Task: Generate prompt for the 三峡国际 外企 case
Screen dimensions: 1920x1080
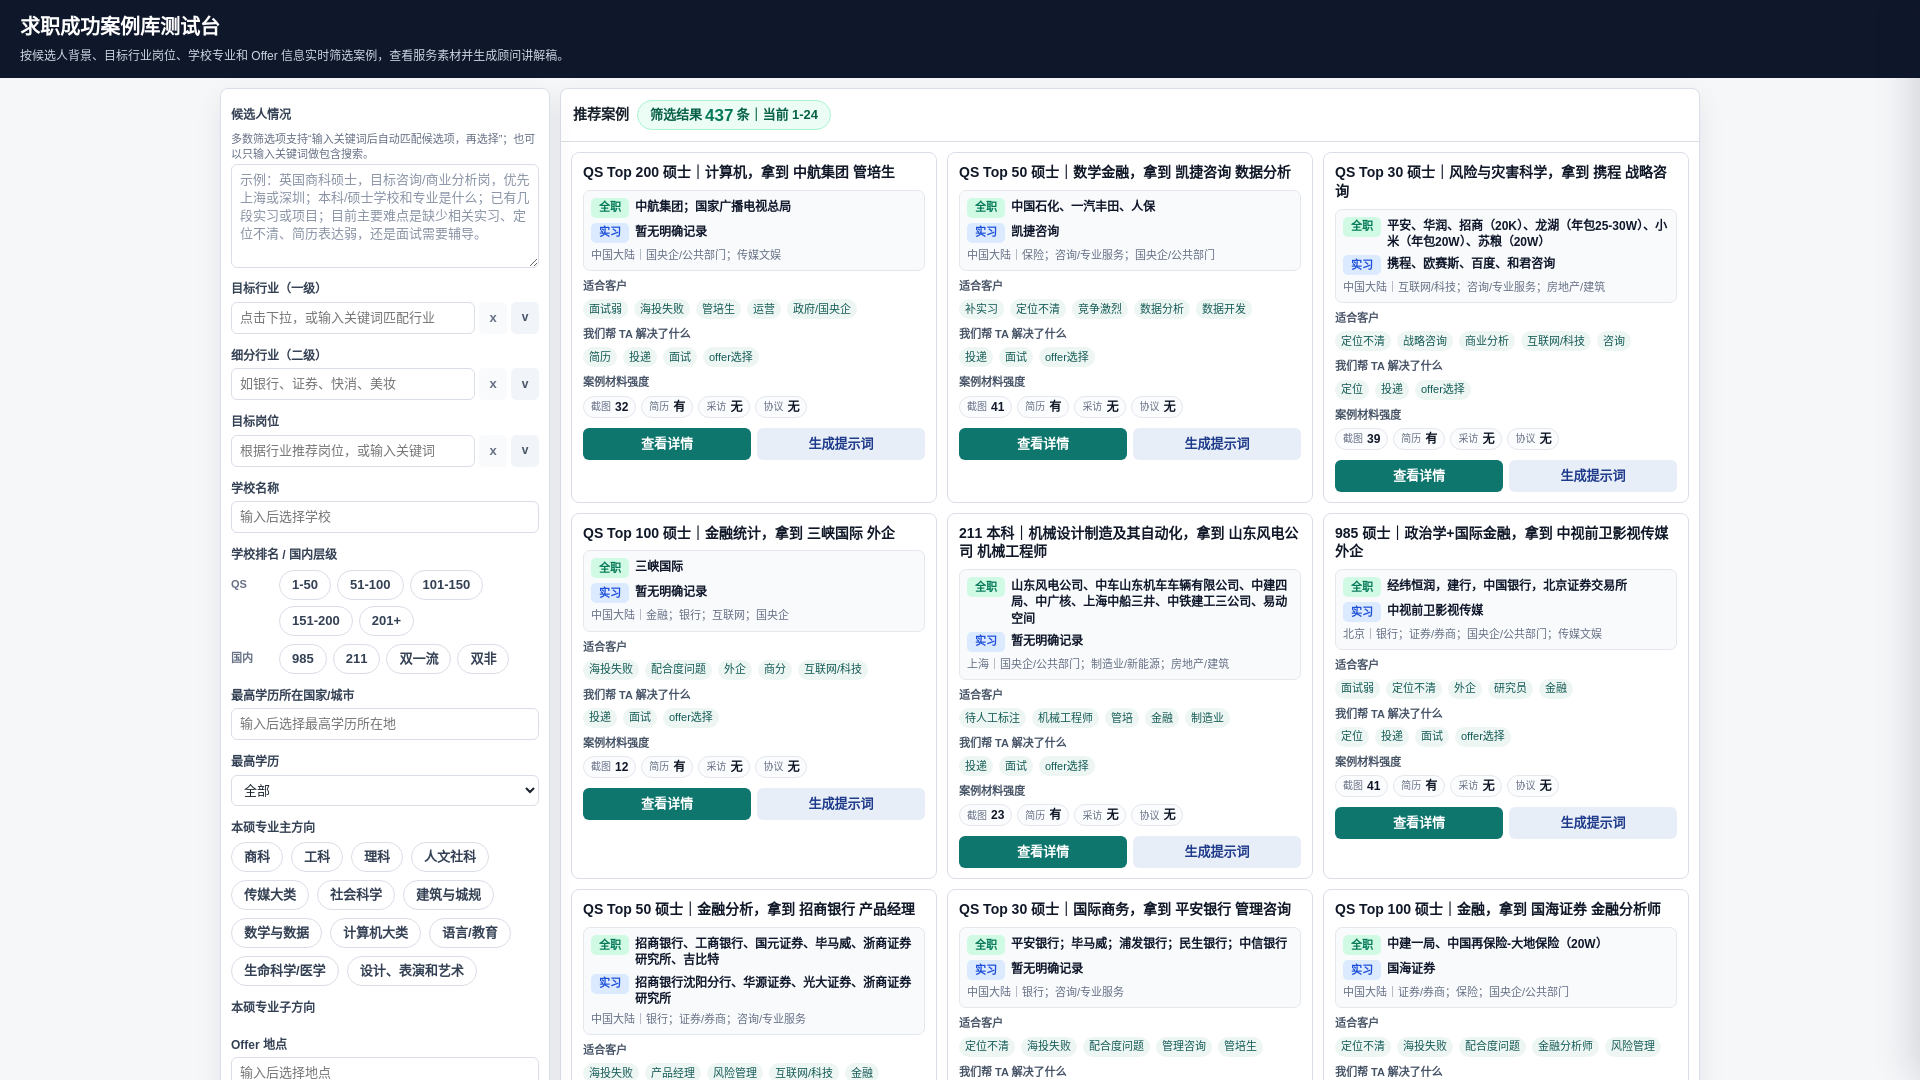Action: pos(841,804)
